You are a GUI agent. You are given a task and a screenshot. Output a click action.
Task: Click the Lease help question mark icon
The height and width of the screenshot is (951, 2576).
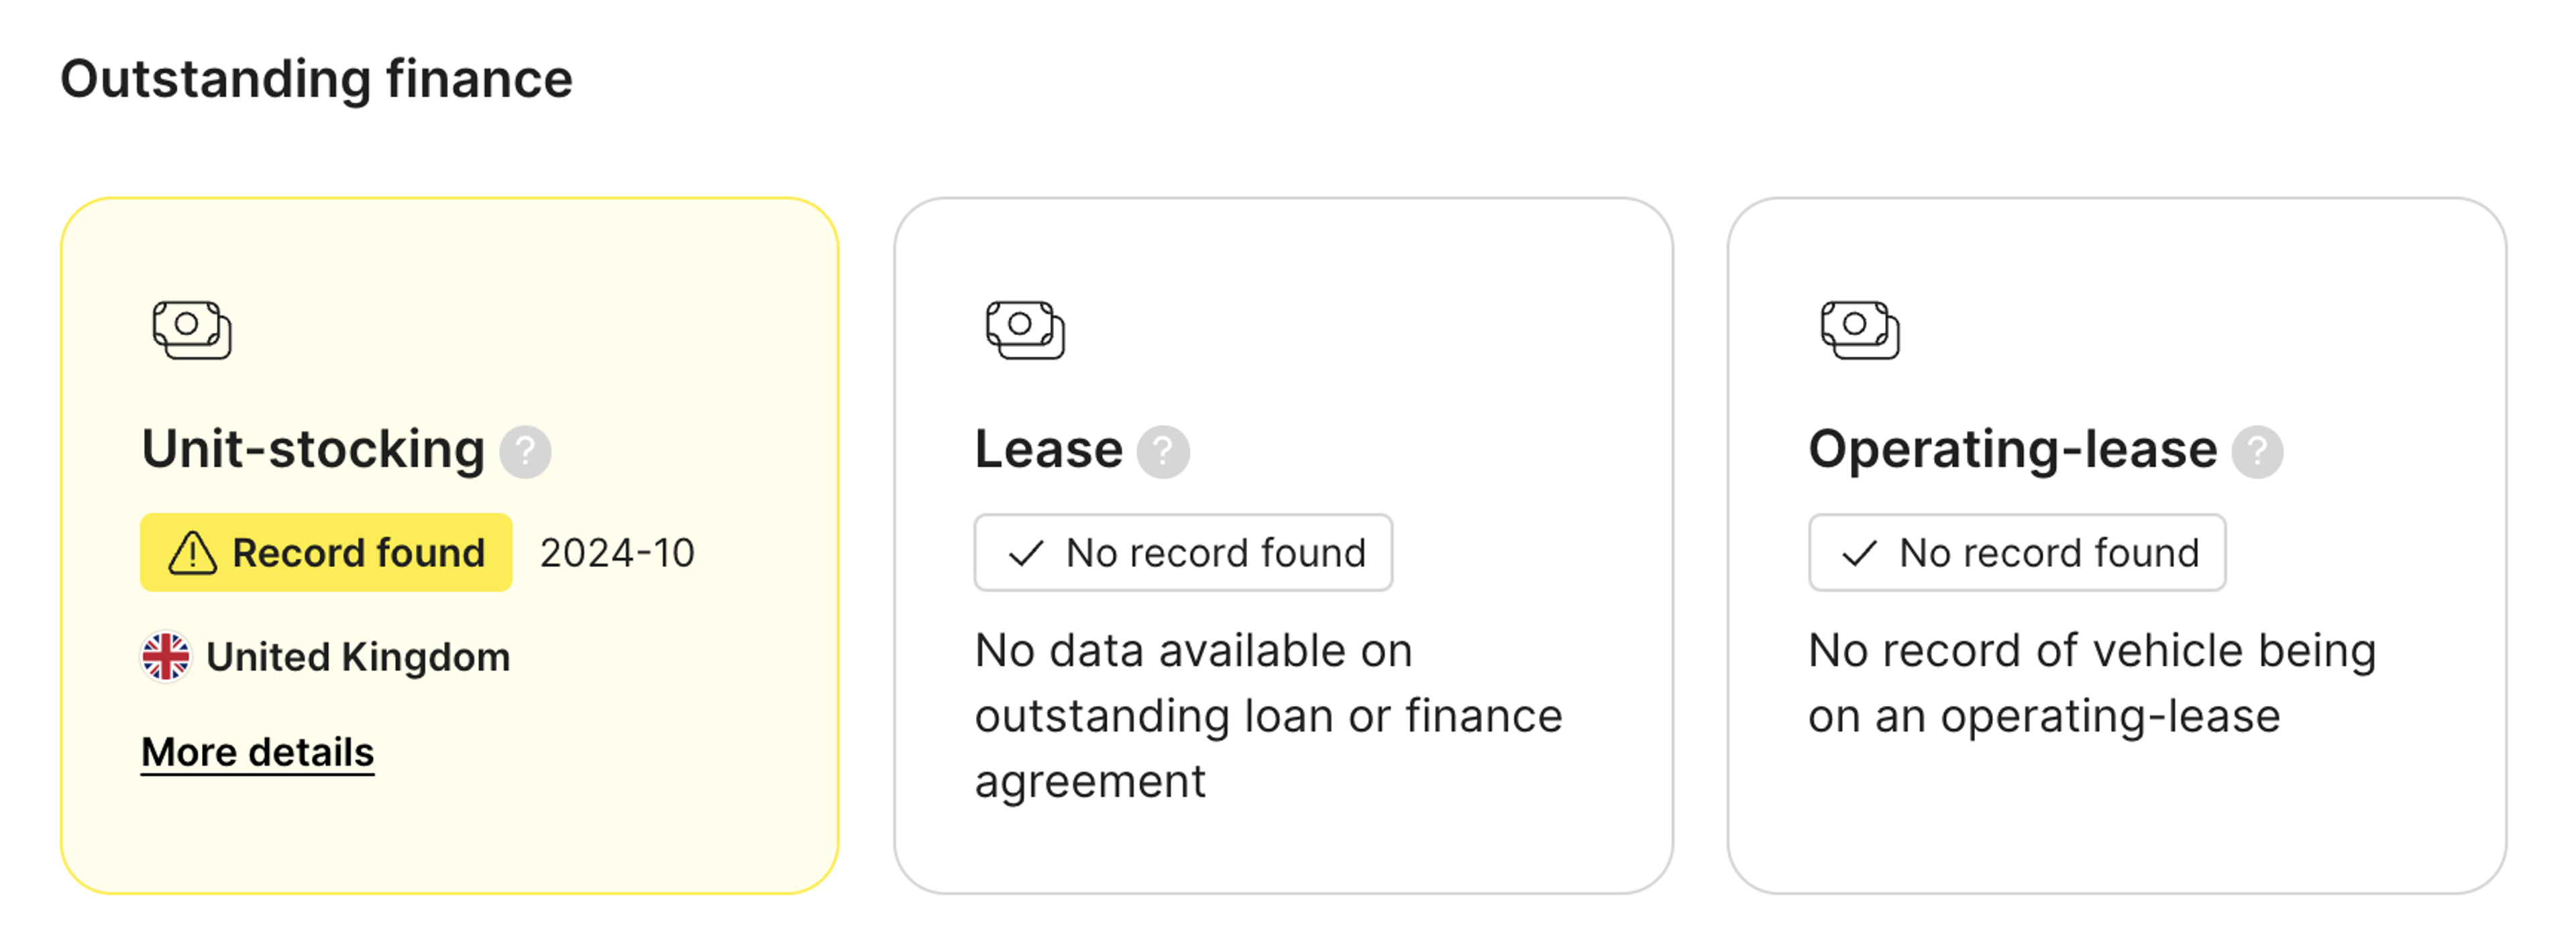1163,452
